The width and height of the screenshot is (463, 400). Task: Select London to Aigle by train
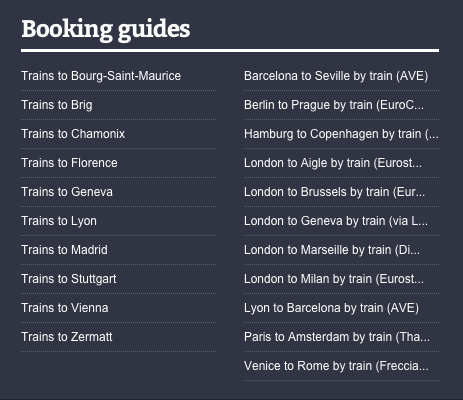[333, 163]
